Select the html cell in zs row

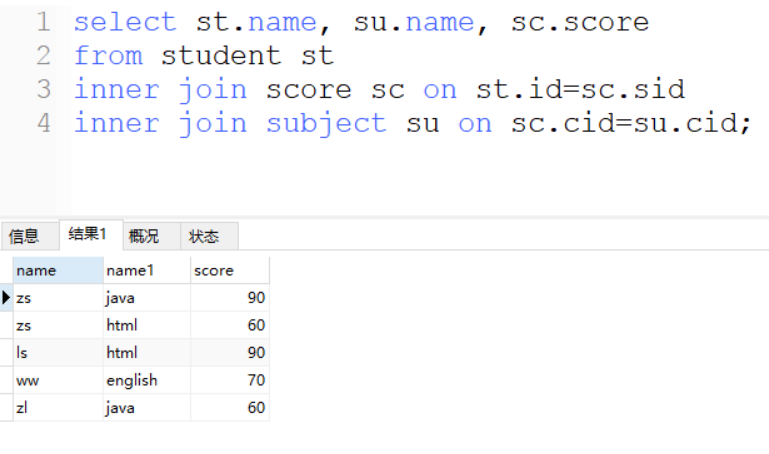coord(147,325)
